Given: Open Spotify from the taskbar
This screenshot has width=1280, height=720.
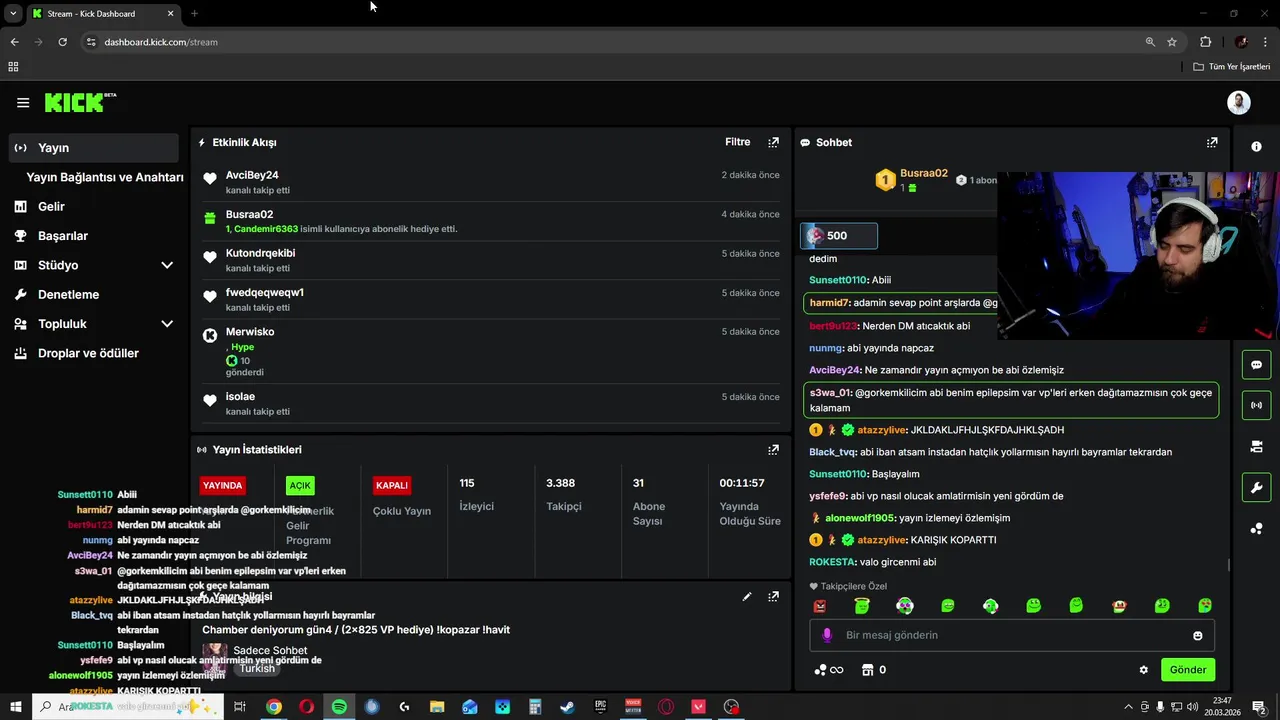Looking at the screenshot, I should (339, 707).
